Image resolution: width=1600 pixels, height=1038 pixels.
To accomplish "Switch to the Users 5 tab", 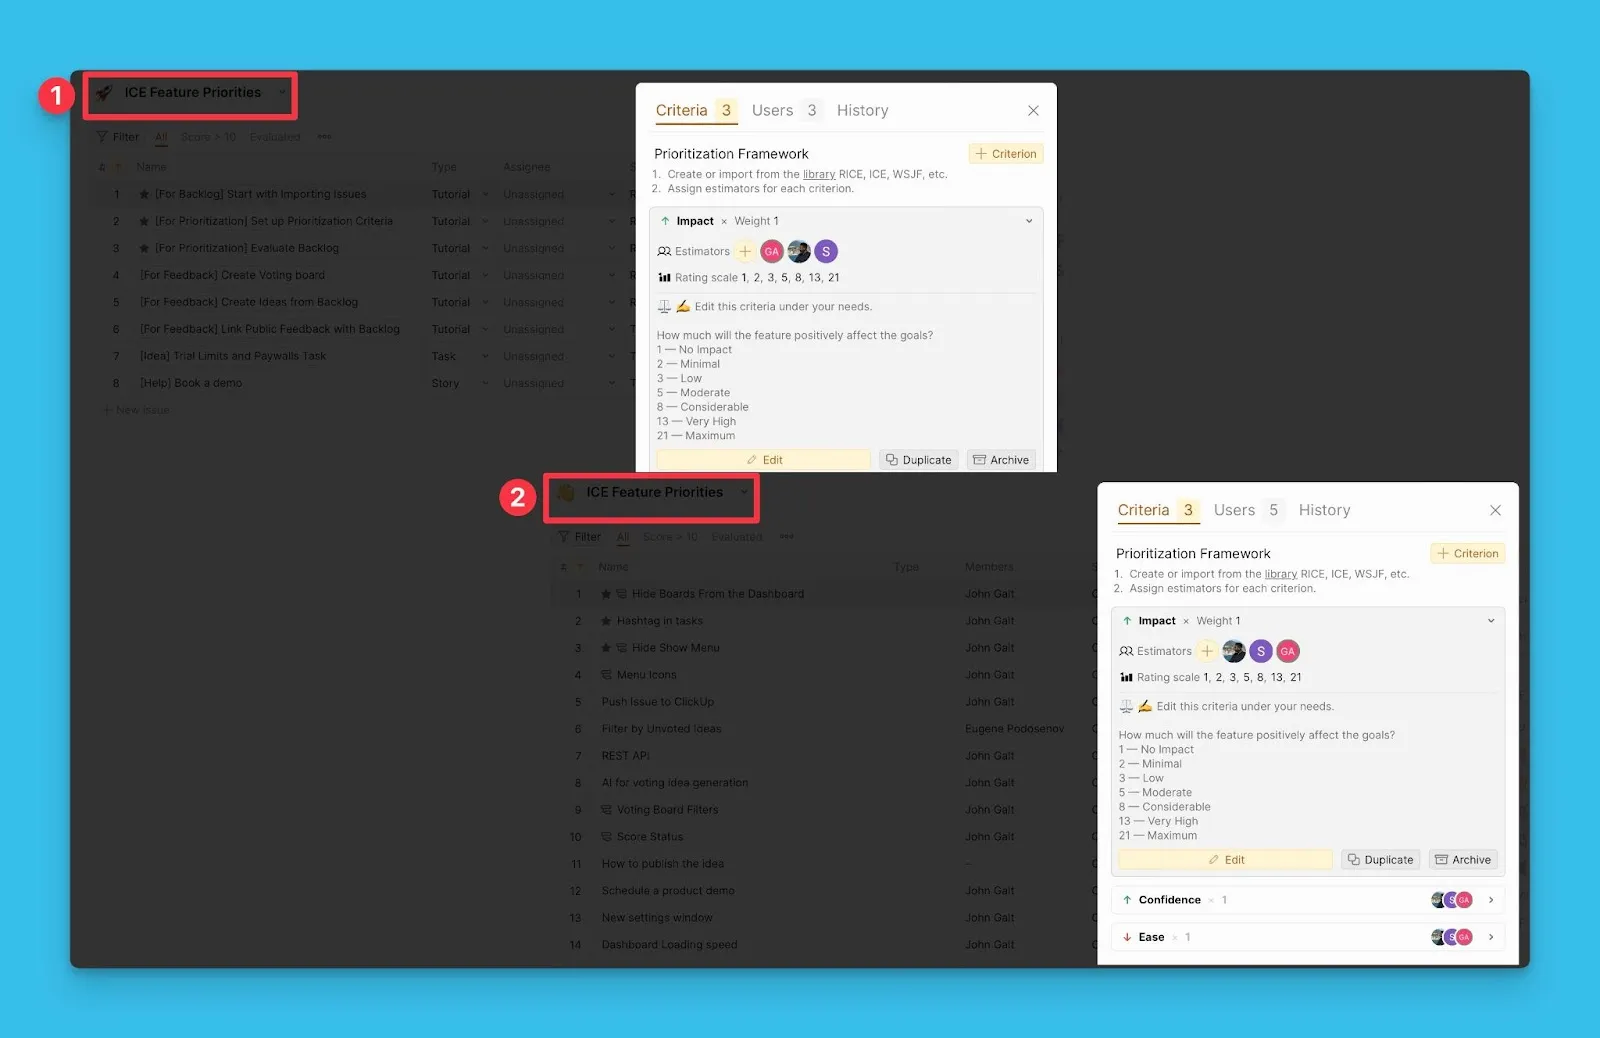I will tap(1245, 510).
